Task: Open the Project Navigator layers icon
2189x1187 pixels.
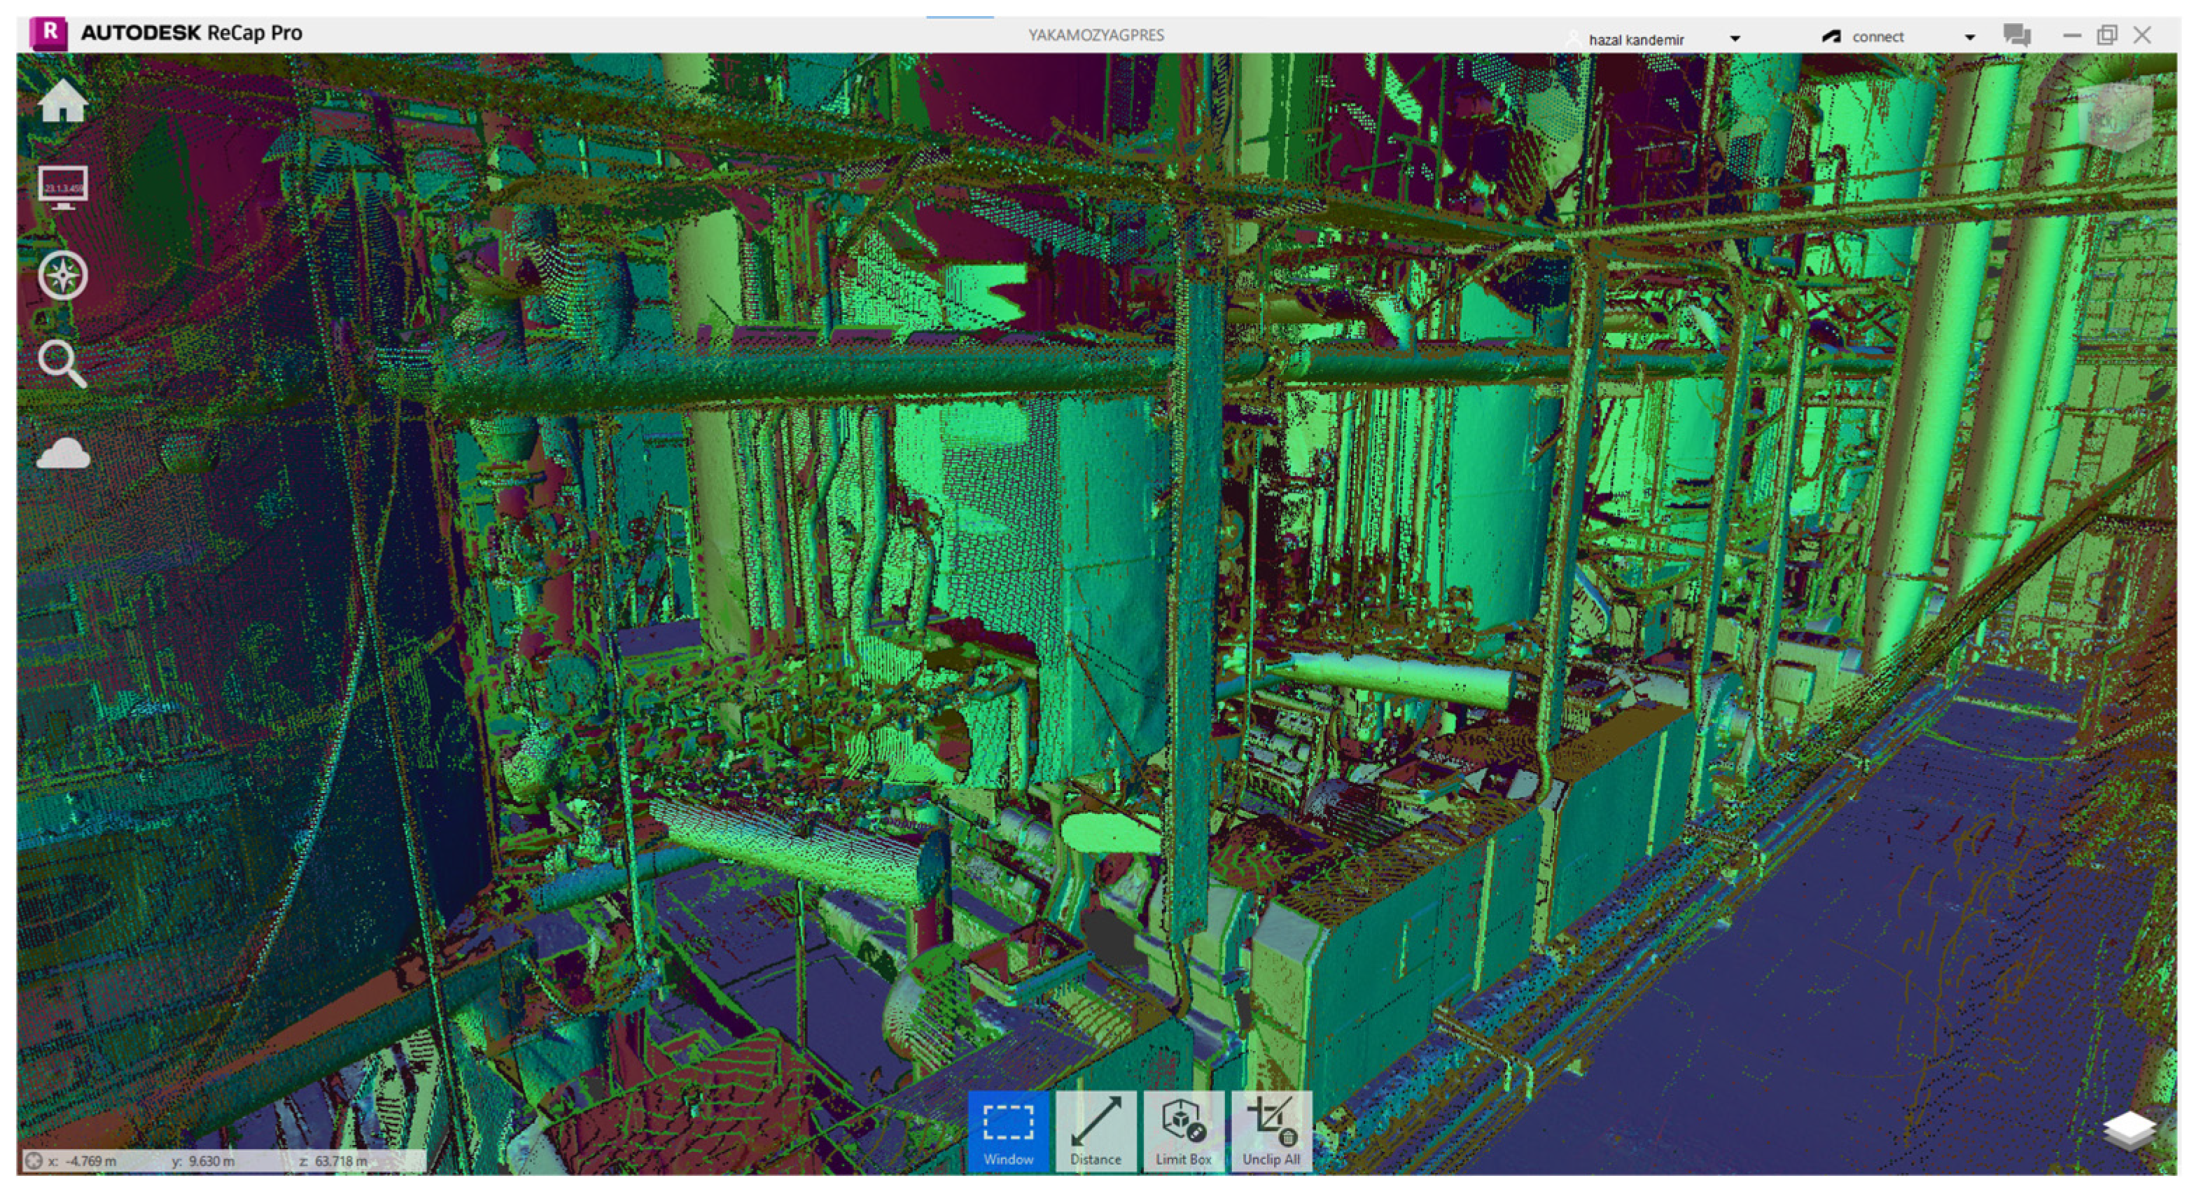Action: coord(2129,1131)
